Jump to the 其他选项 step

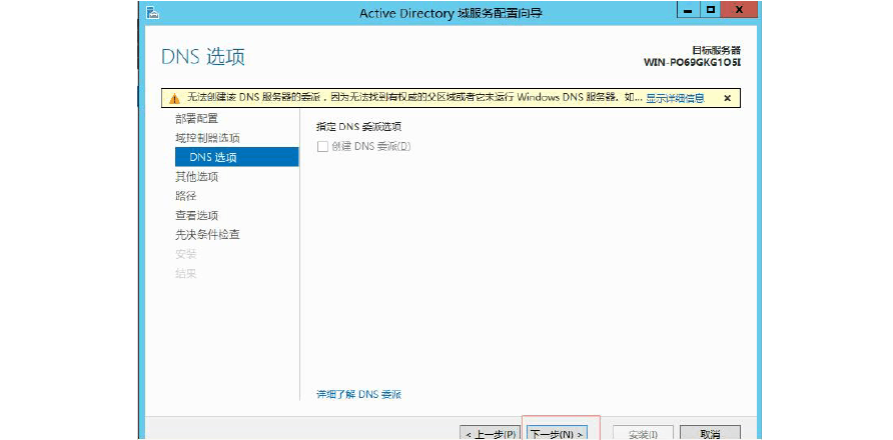(x=196, y=177)
